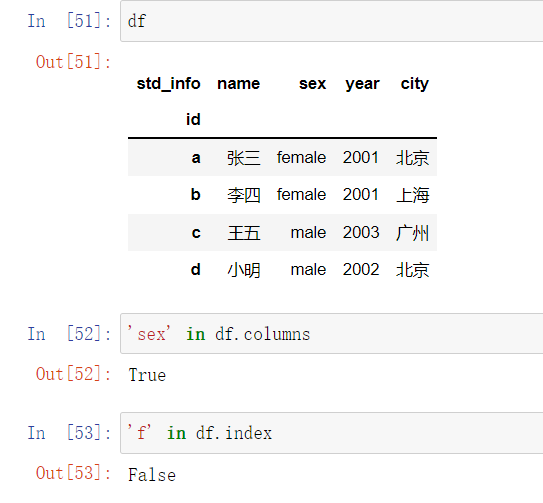The image size is (543, 503).
Task: Click female in row b
Action: [x=301, y=194]
